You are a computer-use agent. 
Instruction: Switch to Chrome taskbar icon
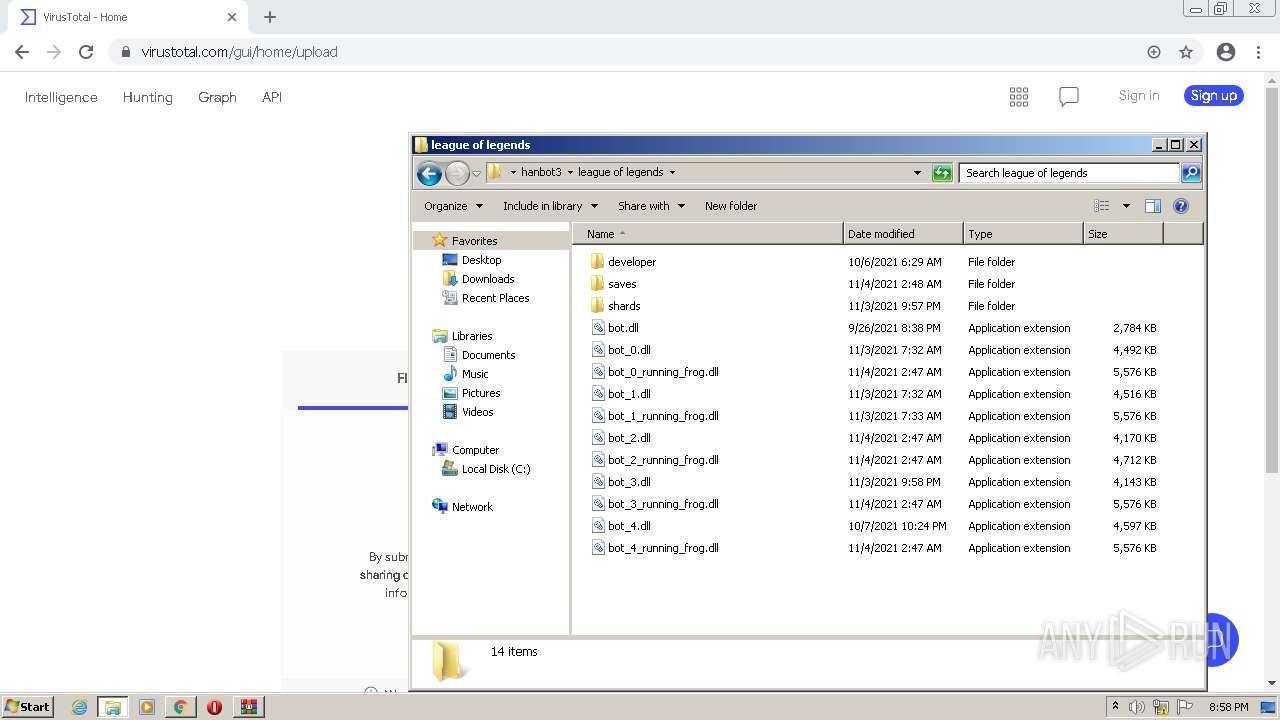pyautogui.click(x=180, y=707)
